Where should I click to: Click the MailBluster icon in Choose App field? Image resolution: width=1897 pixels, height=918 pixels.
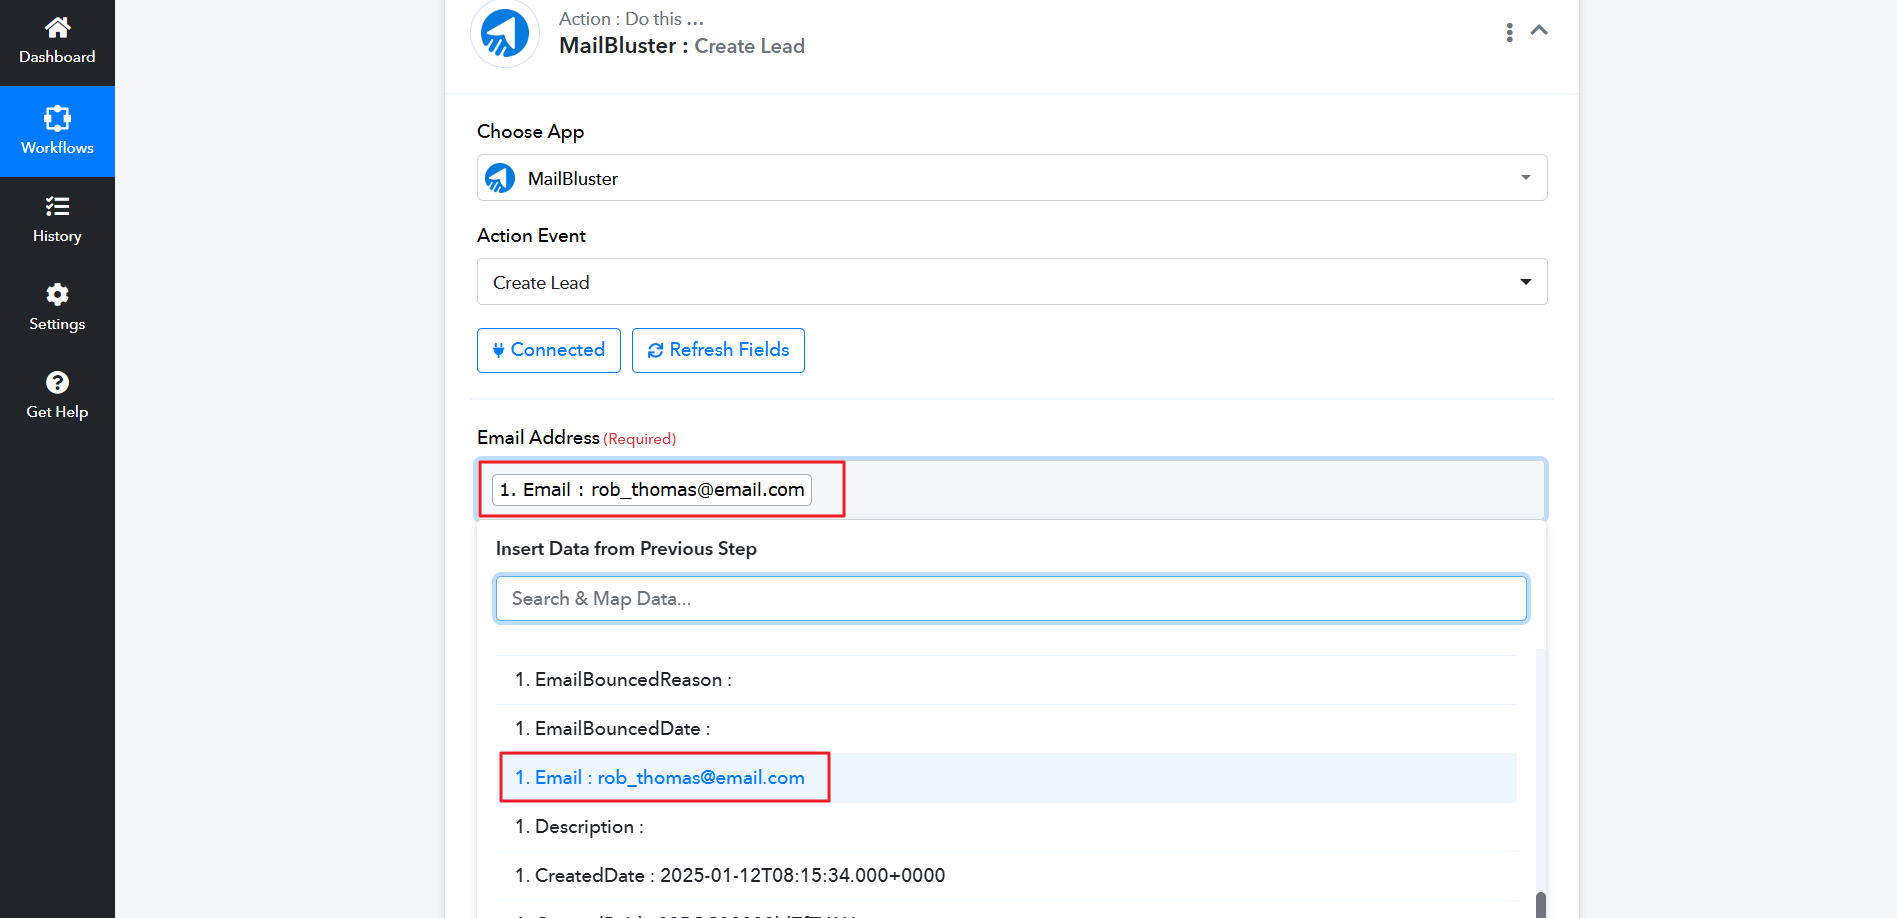[500, 179]
